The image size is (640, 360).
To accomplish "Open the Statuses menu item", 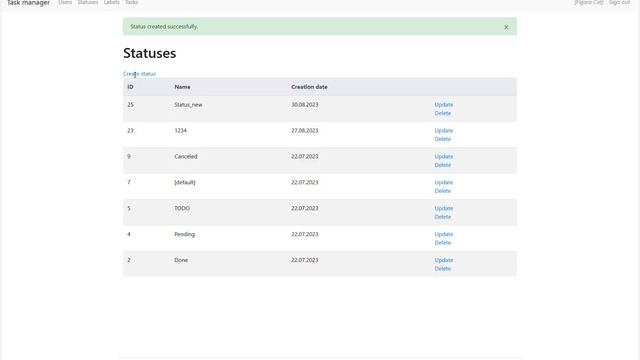I will (x=88, y=2).
